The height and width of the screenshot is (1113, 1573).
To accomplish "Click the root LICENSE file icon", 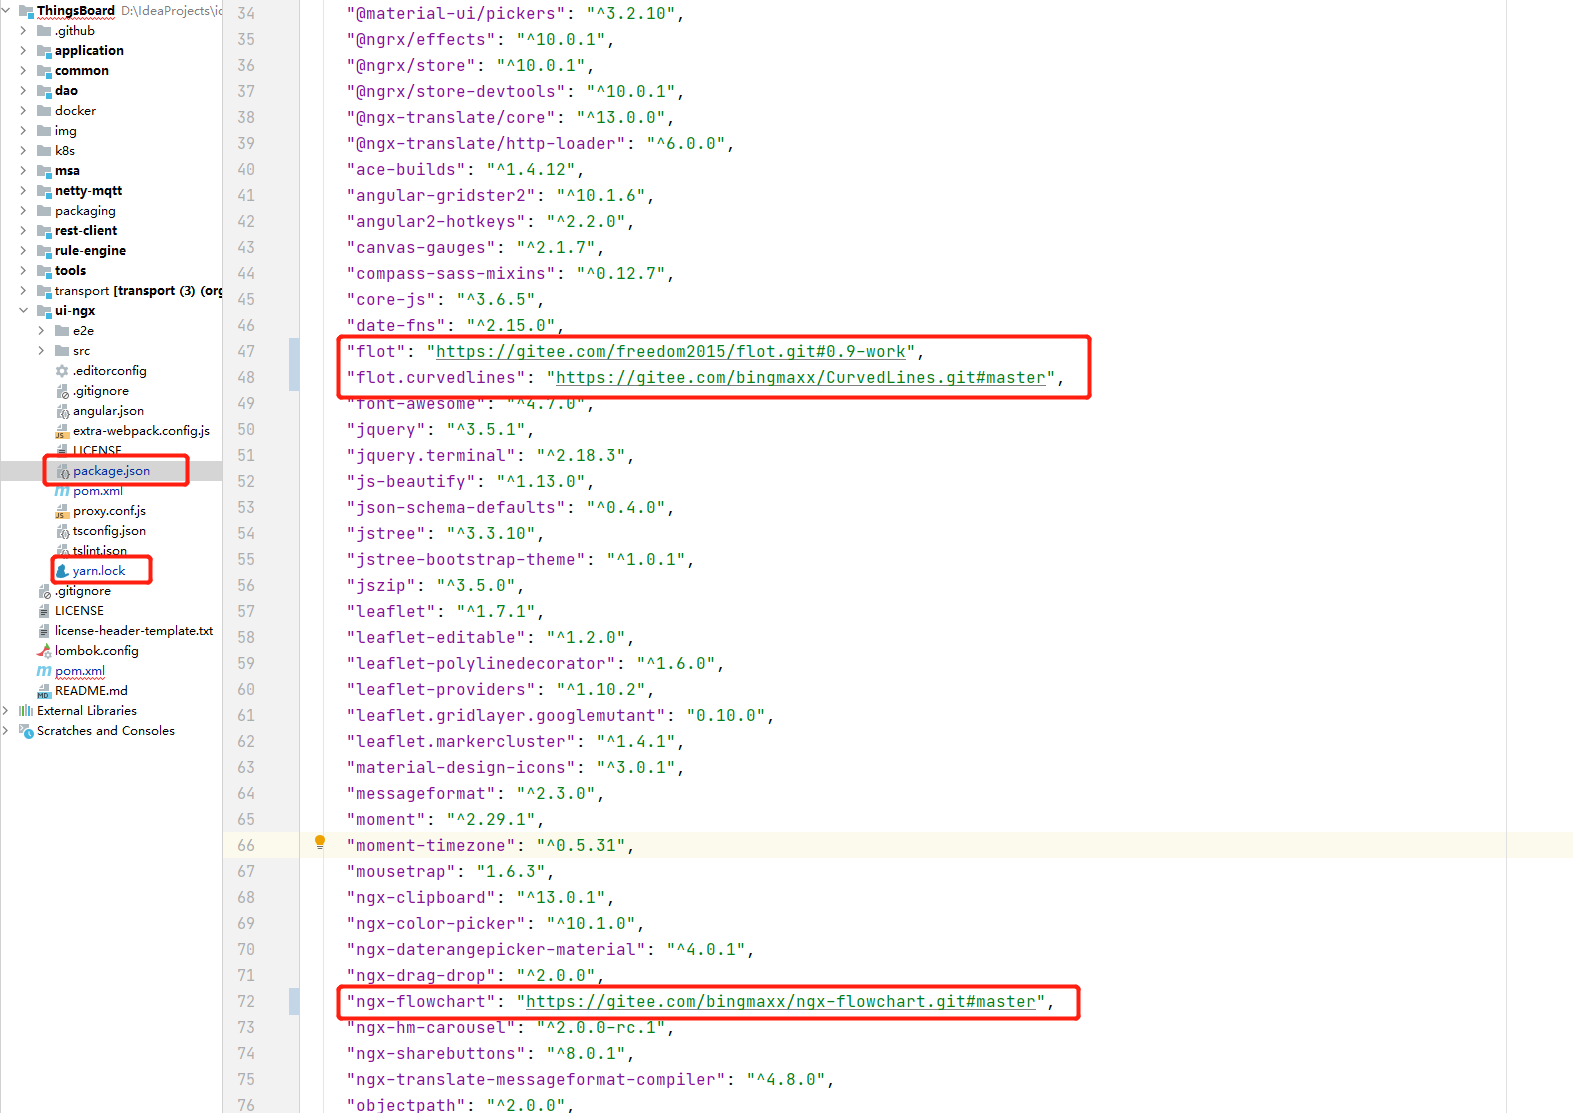I will (x=44, y=611).
